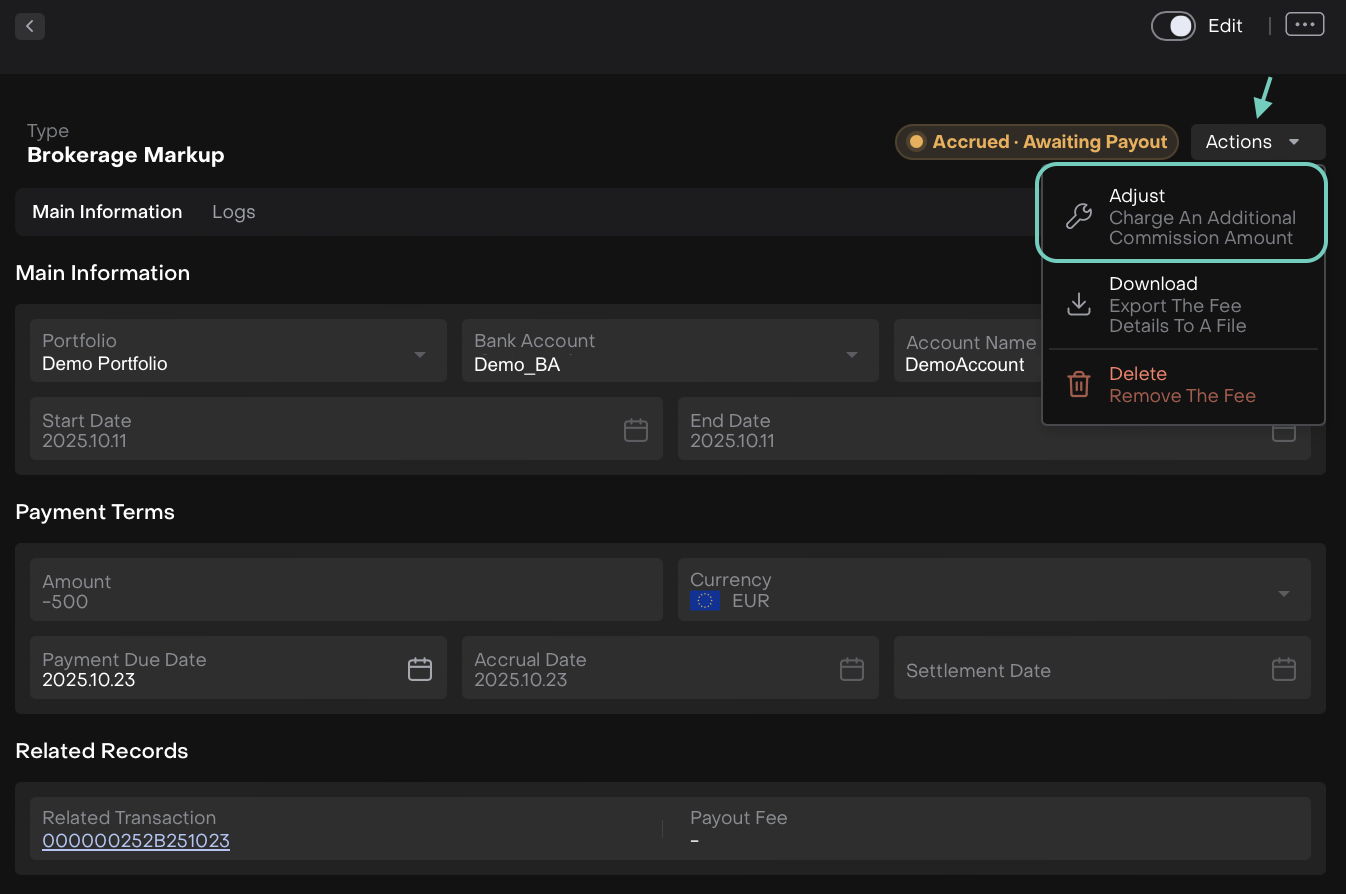The height and width of the screenshot is (894, 1346).
Task: Open the Accrual Date calendar picker
Action: pos(851,669)
